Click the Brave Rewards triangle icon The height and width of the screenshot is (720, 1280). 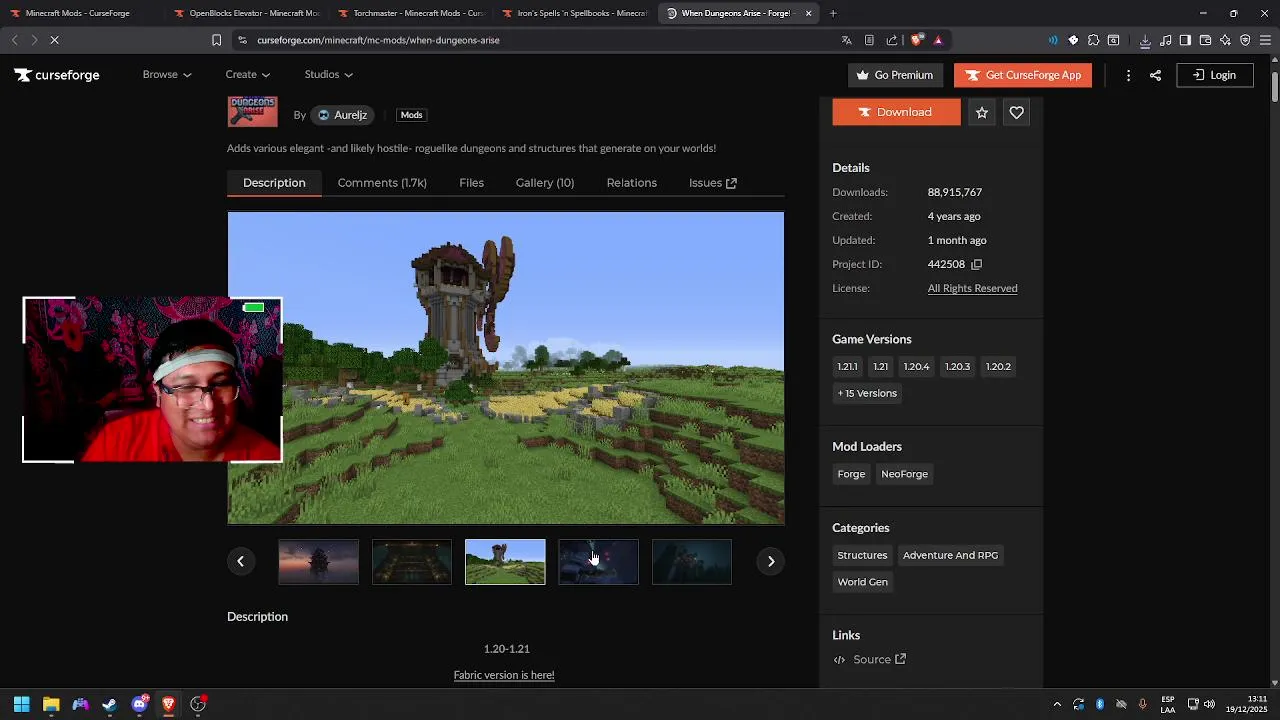(x=938, y=40)
